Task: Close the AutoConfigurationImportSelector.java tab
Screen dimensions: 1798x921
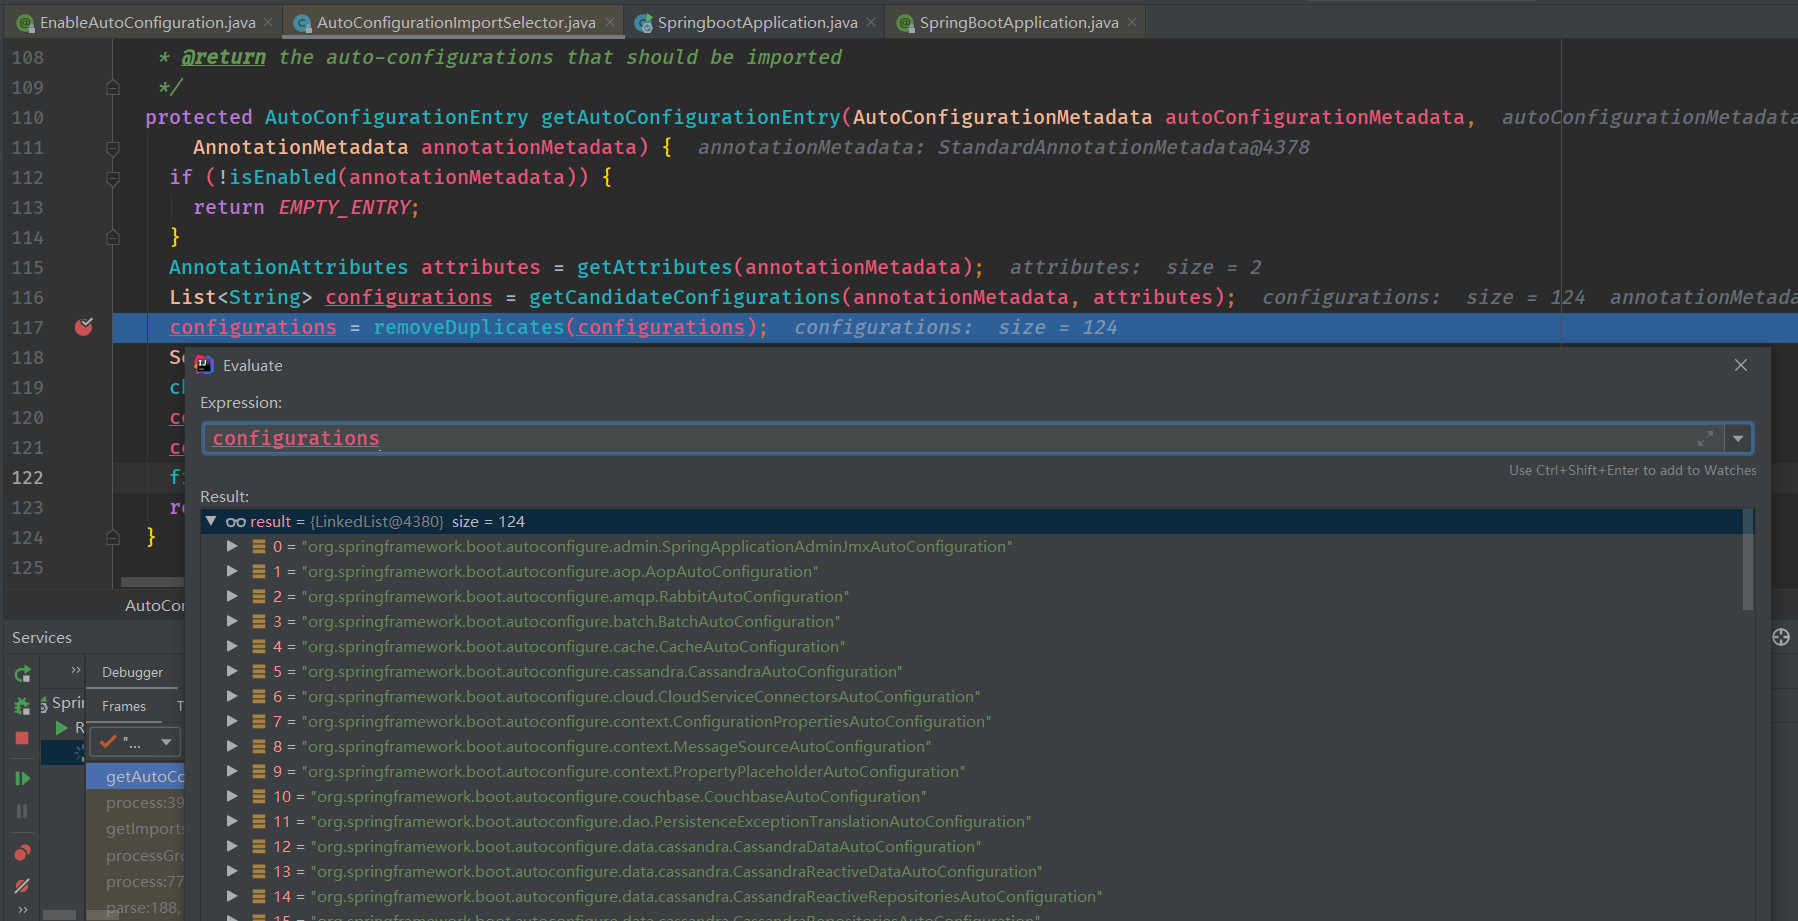Action: (x=610, y=22)
